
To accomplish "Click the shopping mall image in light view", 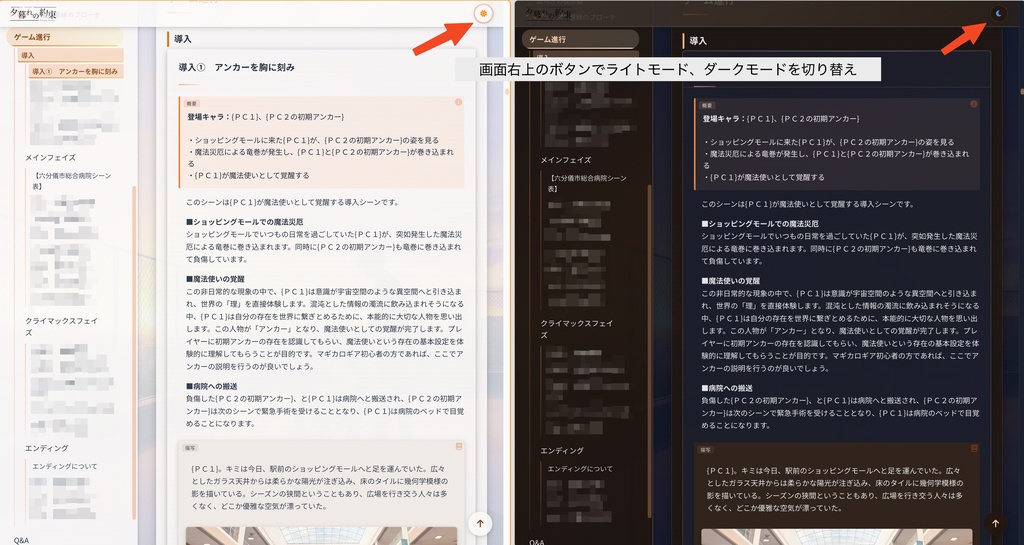I will pos(321,536).
